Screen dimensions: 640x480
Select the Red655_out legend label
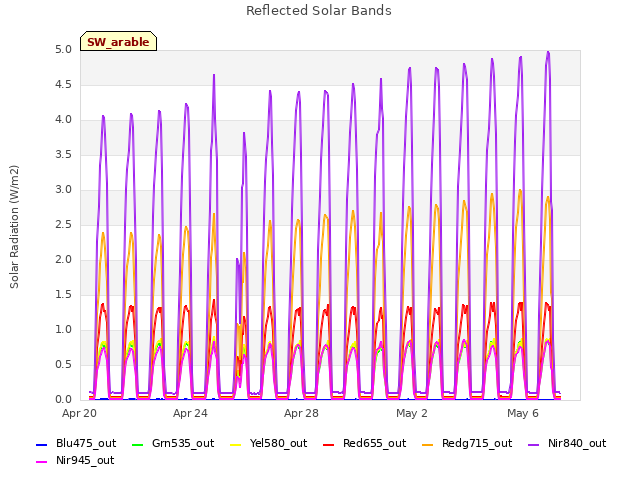374,444
